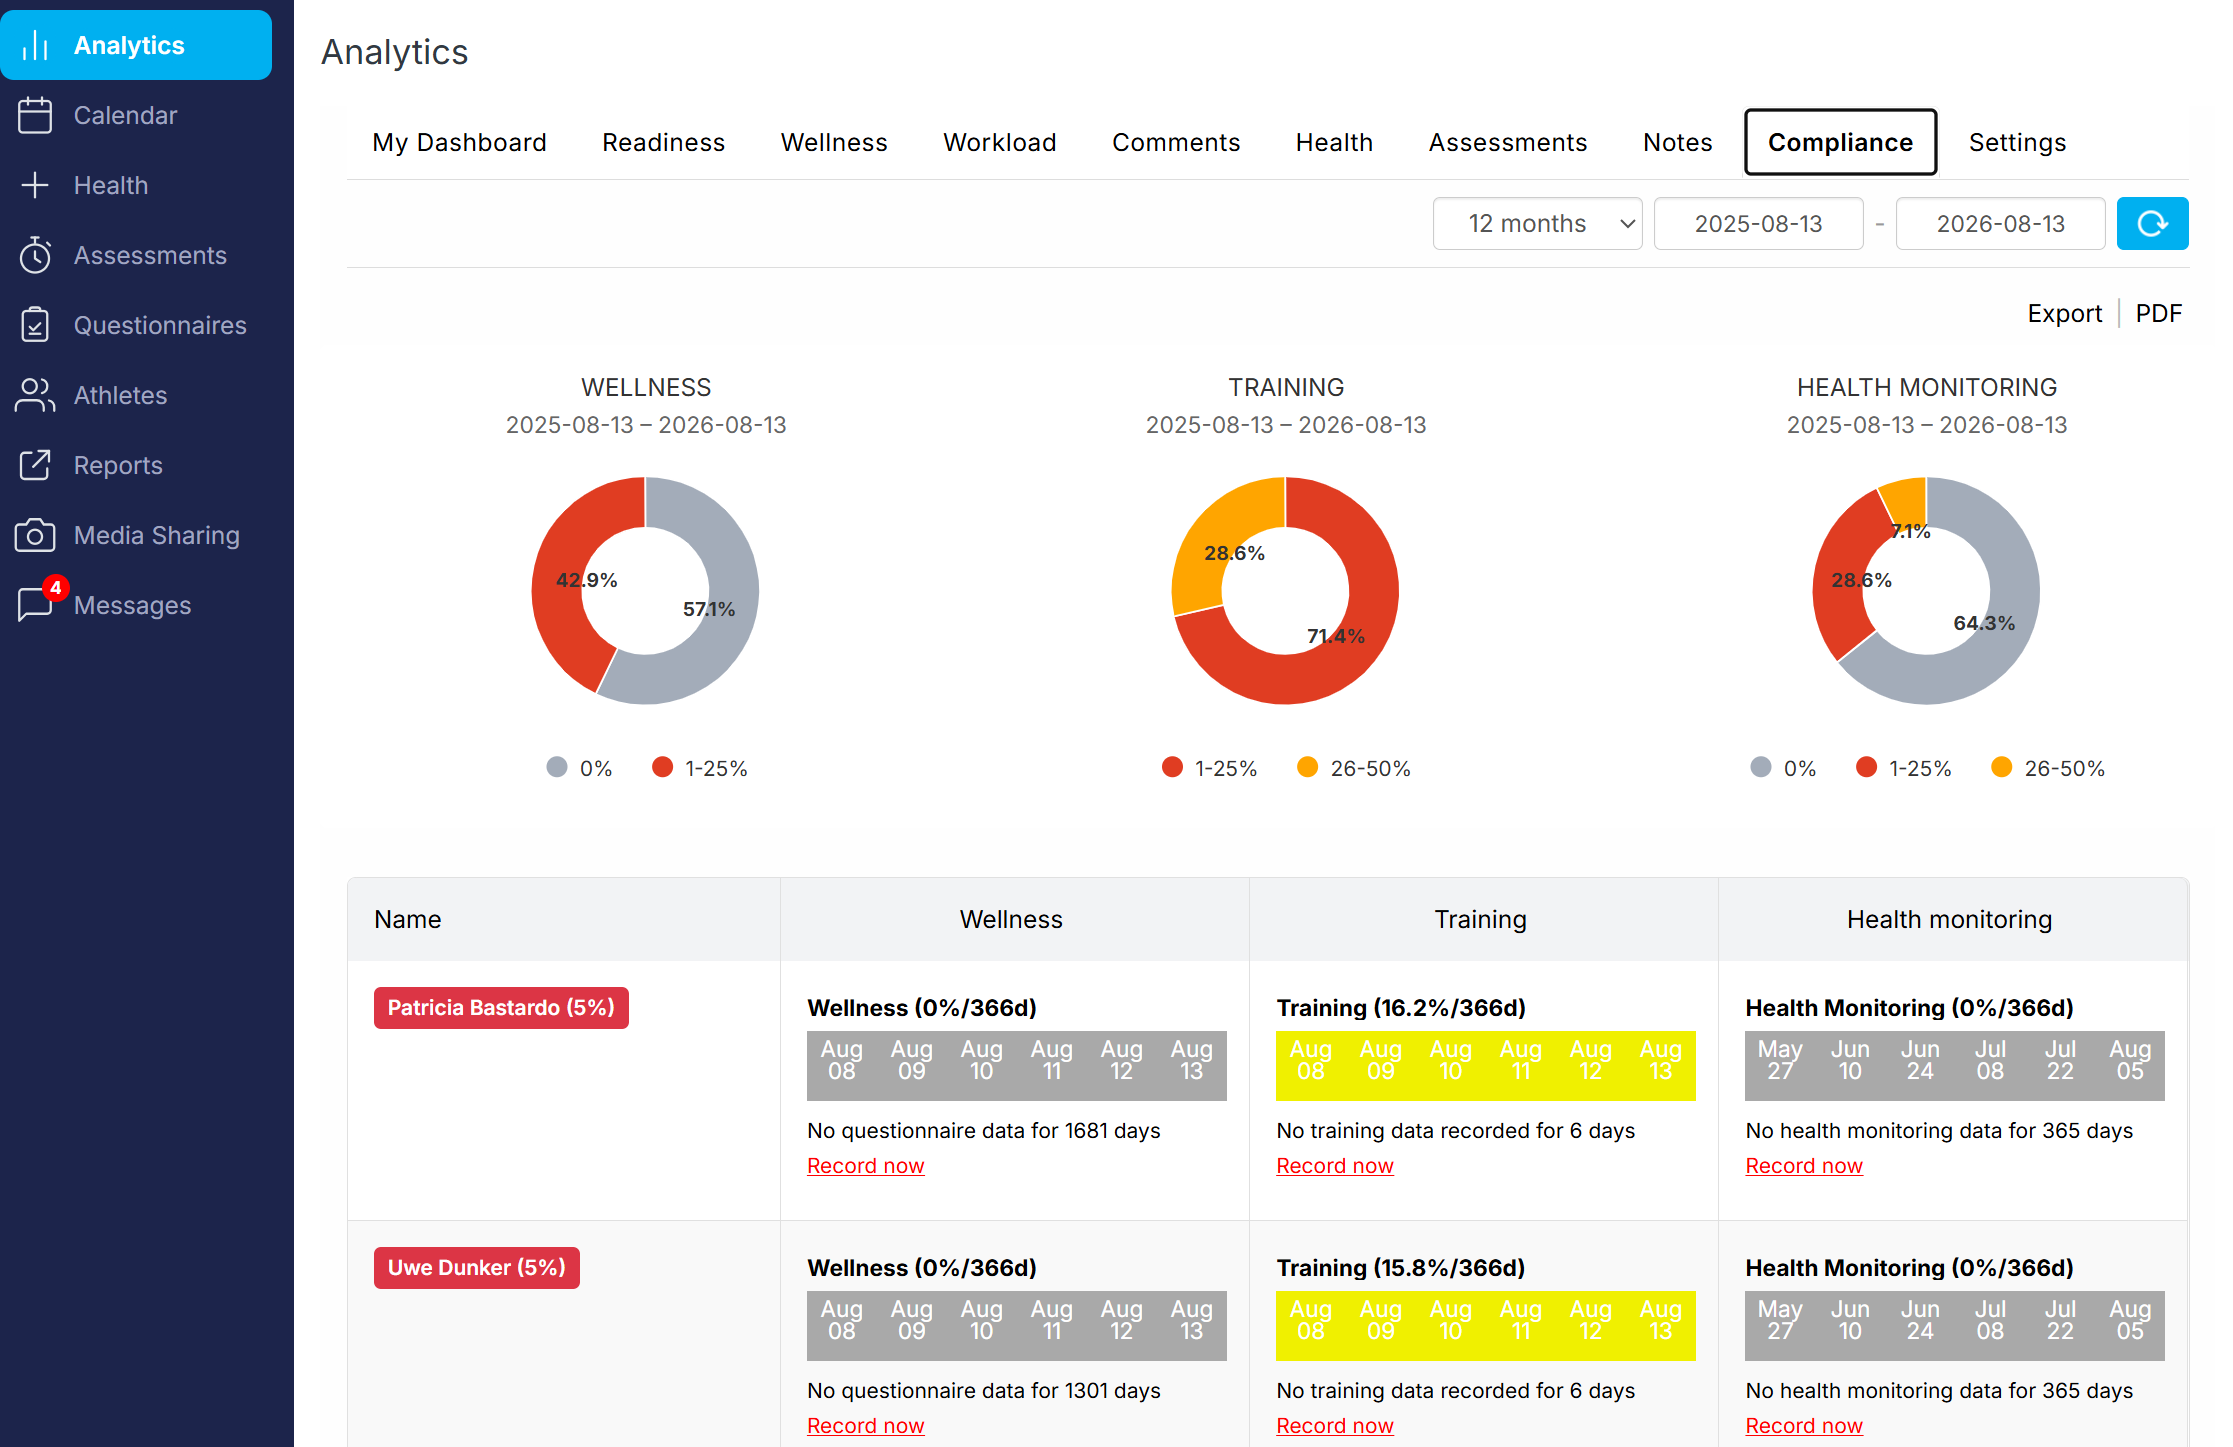Click the blue refresh button
This screenshot has width=2233, height=1447.
(x=2152, y=223)
